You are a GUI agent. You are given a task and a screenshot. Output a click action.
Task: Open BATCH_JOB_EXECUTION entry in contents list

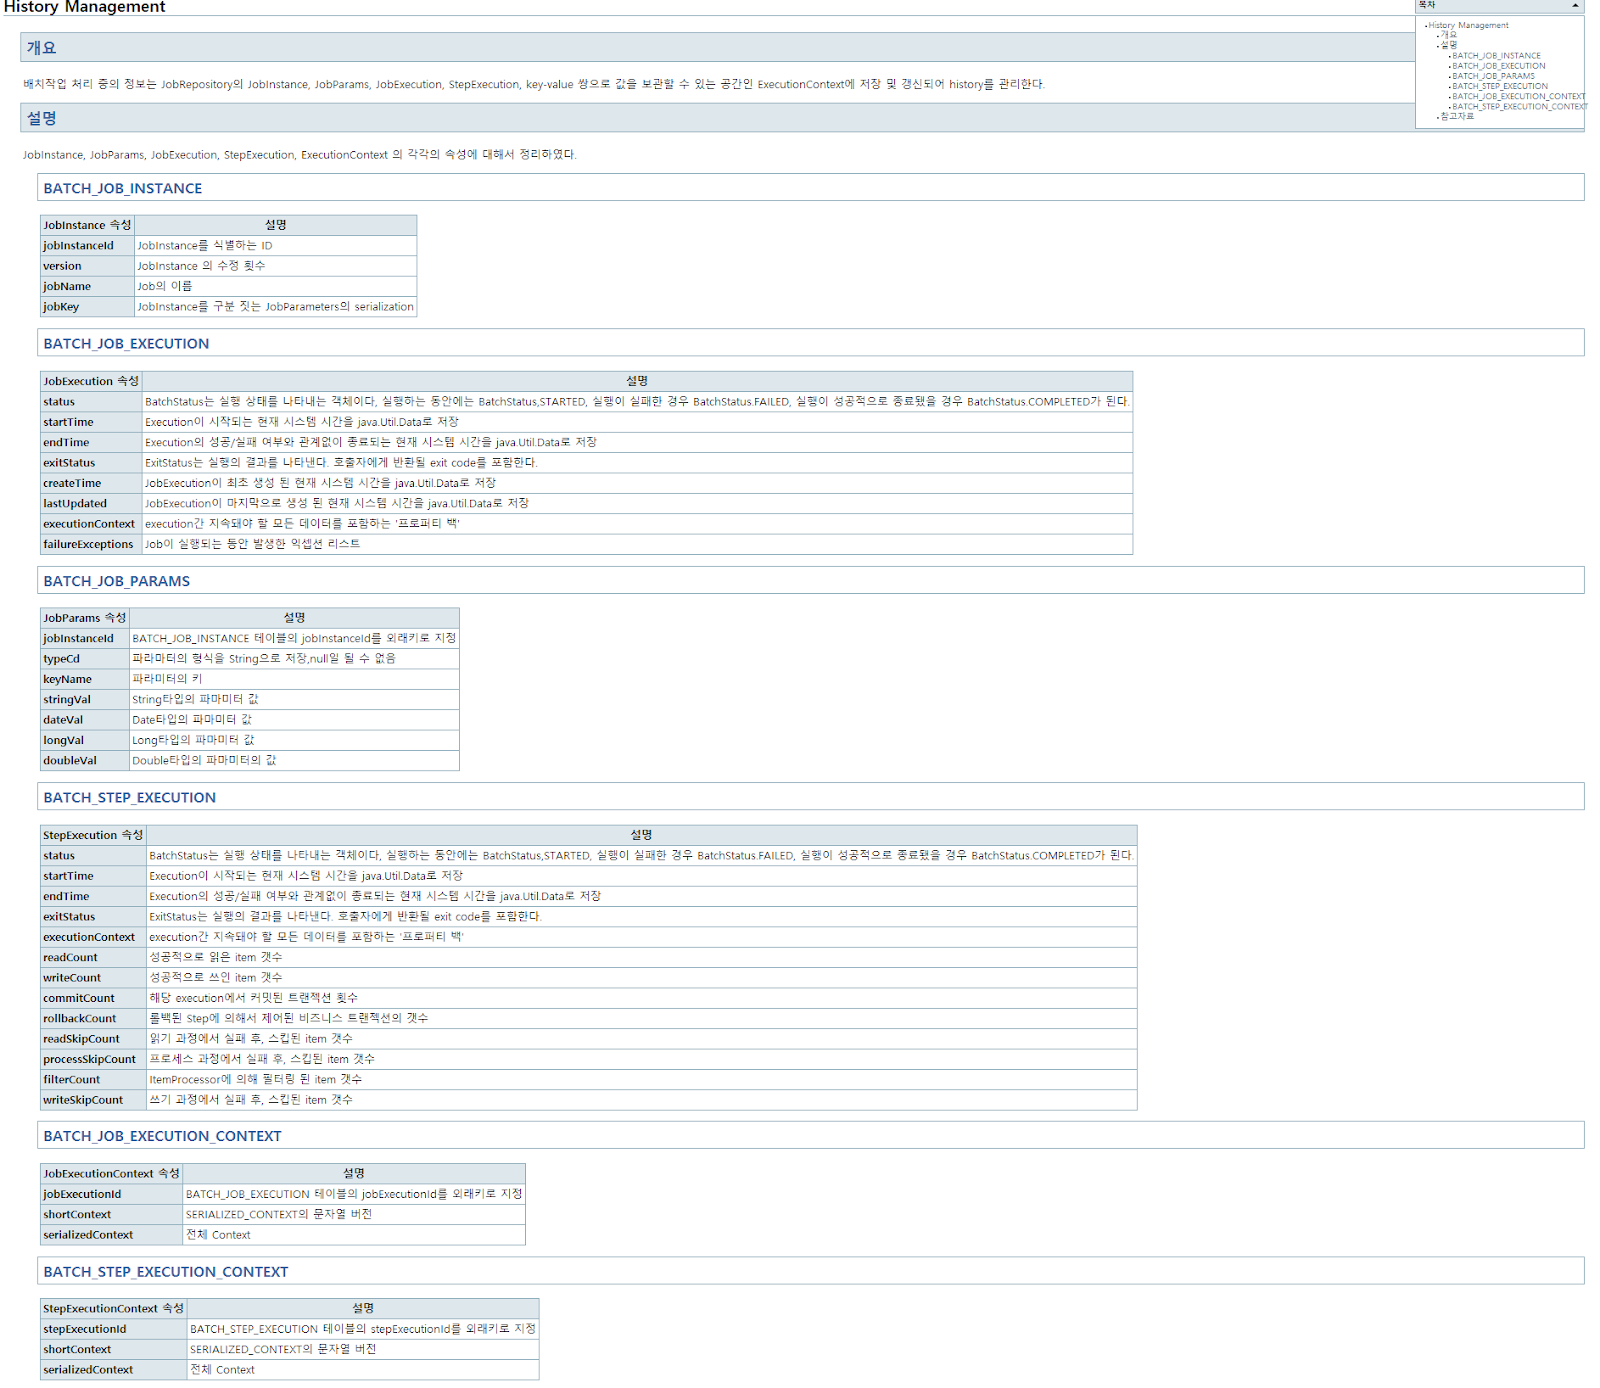[x=1498, y=66]
